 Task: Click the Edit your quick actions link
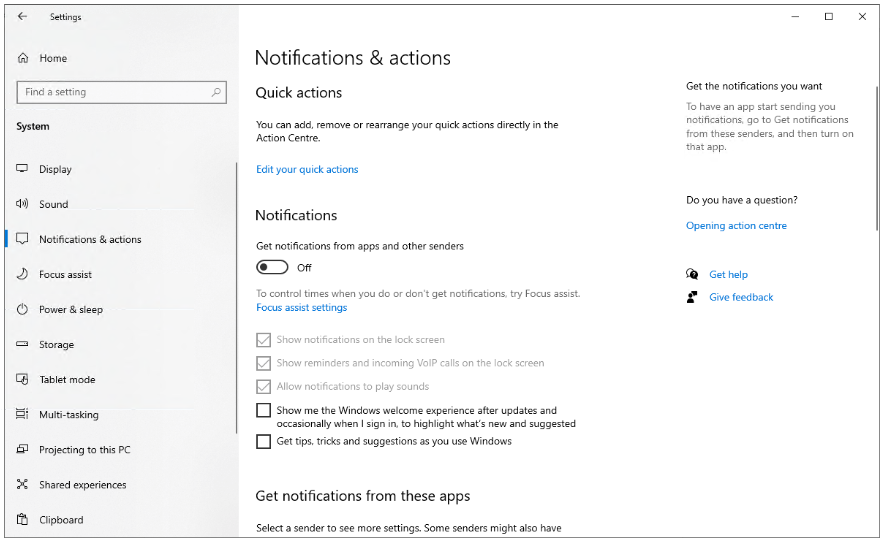pos(307,170)
